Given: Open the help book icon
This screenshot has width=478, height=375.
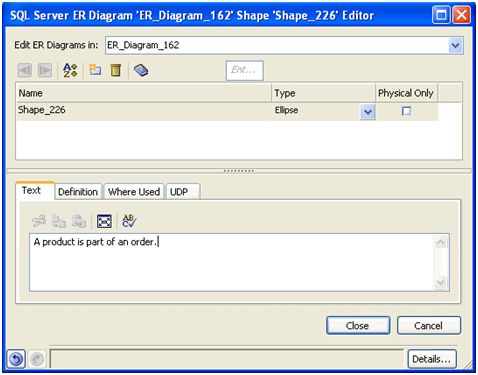Looking at the screenshot, I should (x=141, y=70).
